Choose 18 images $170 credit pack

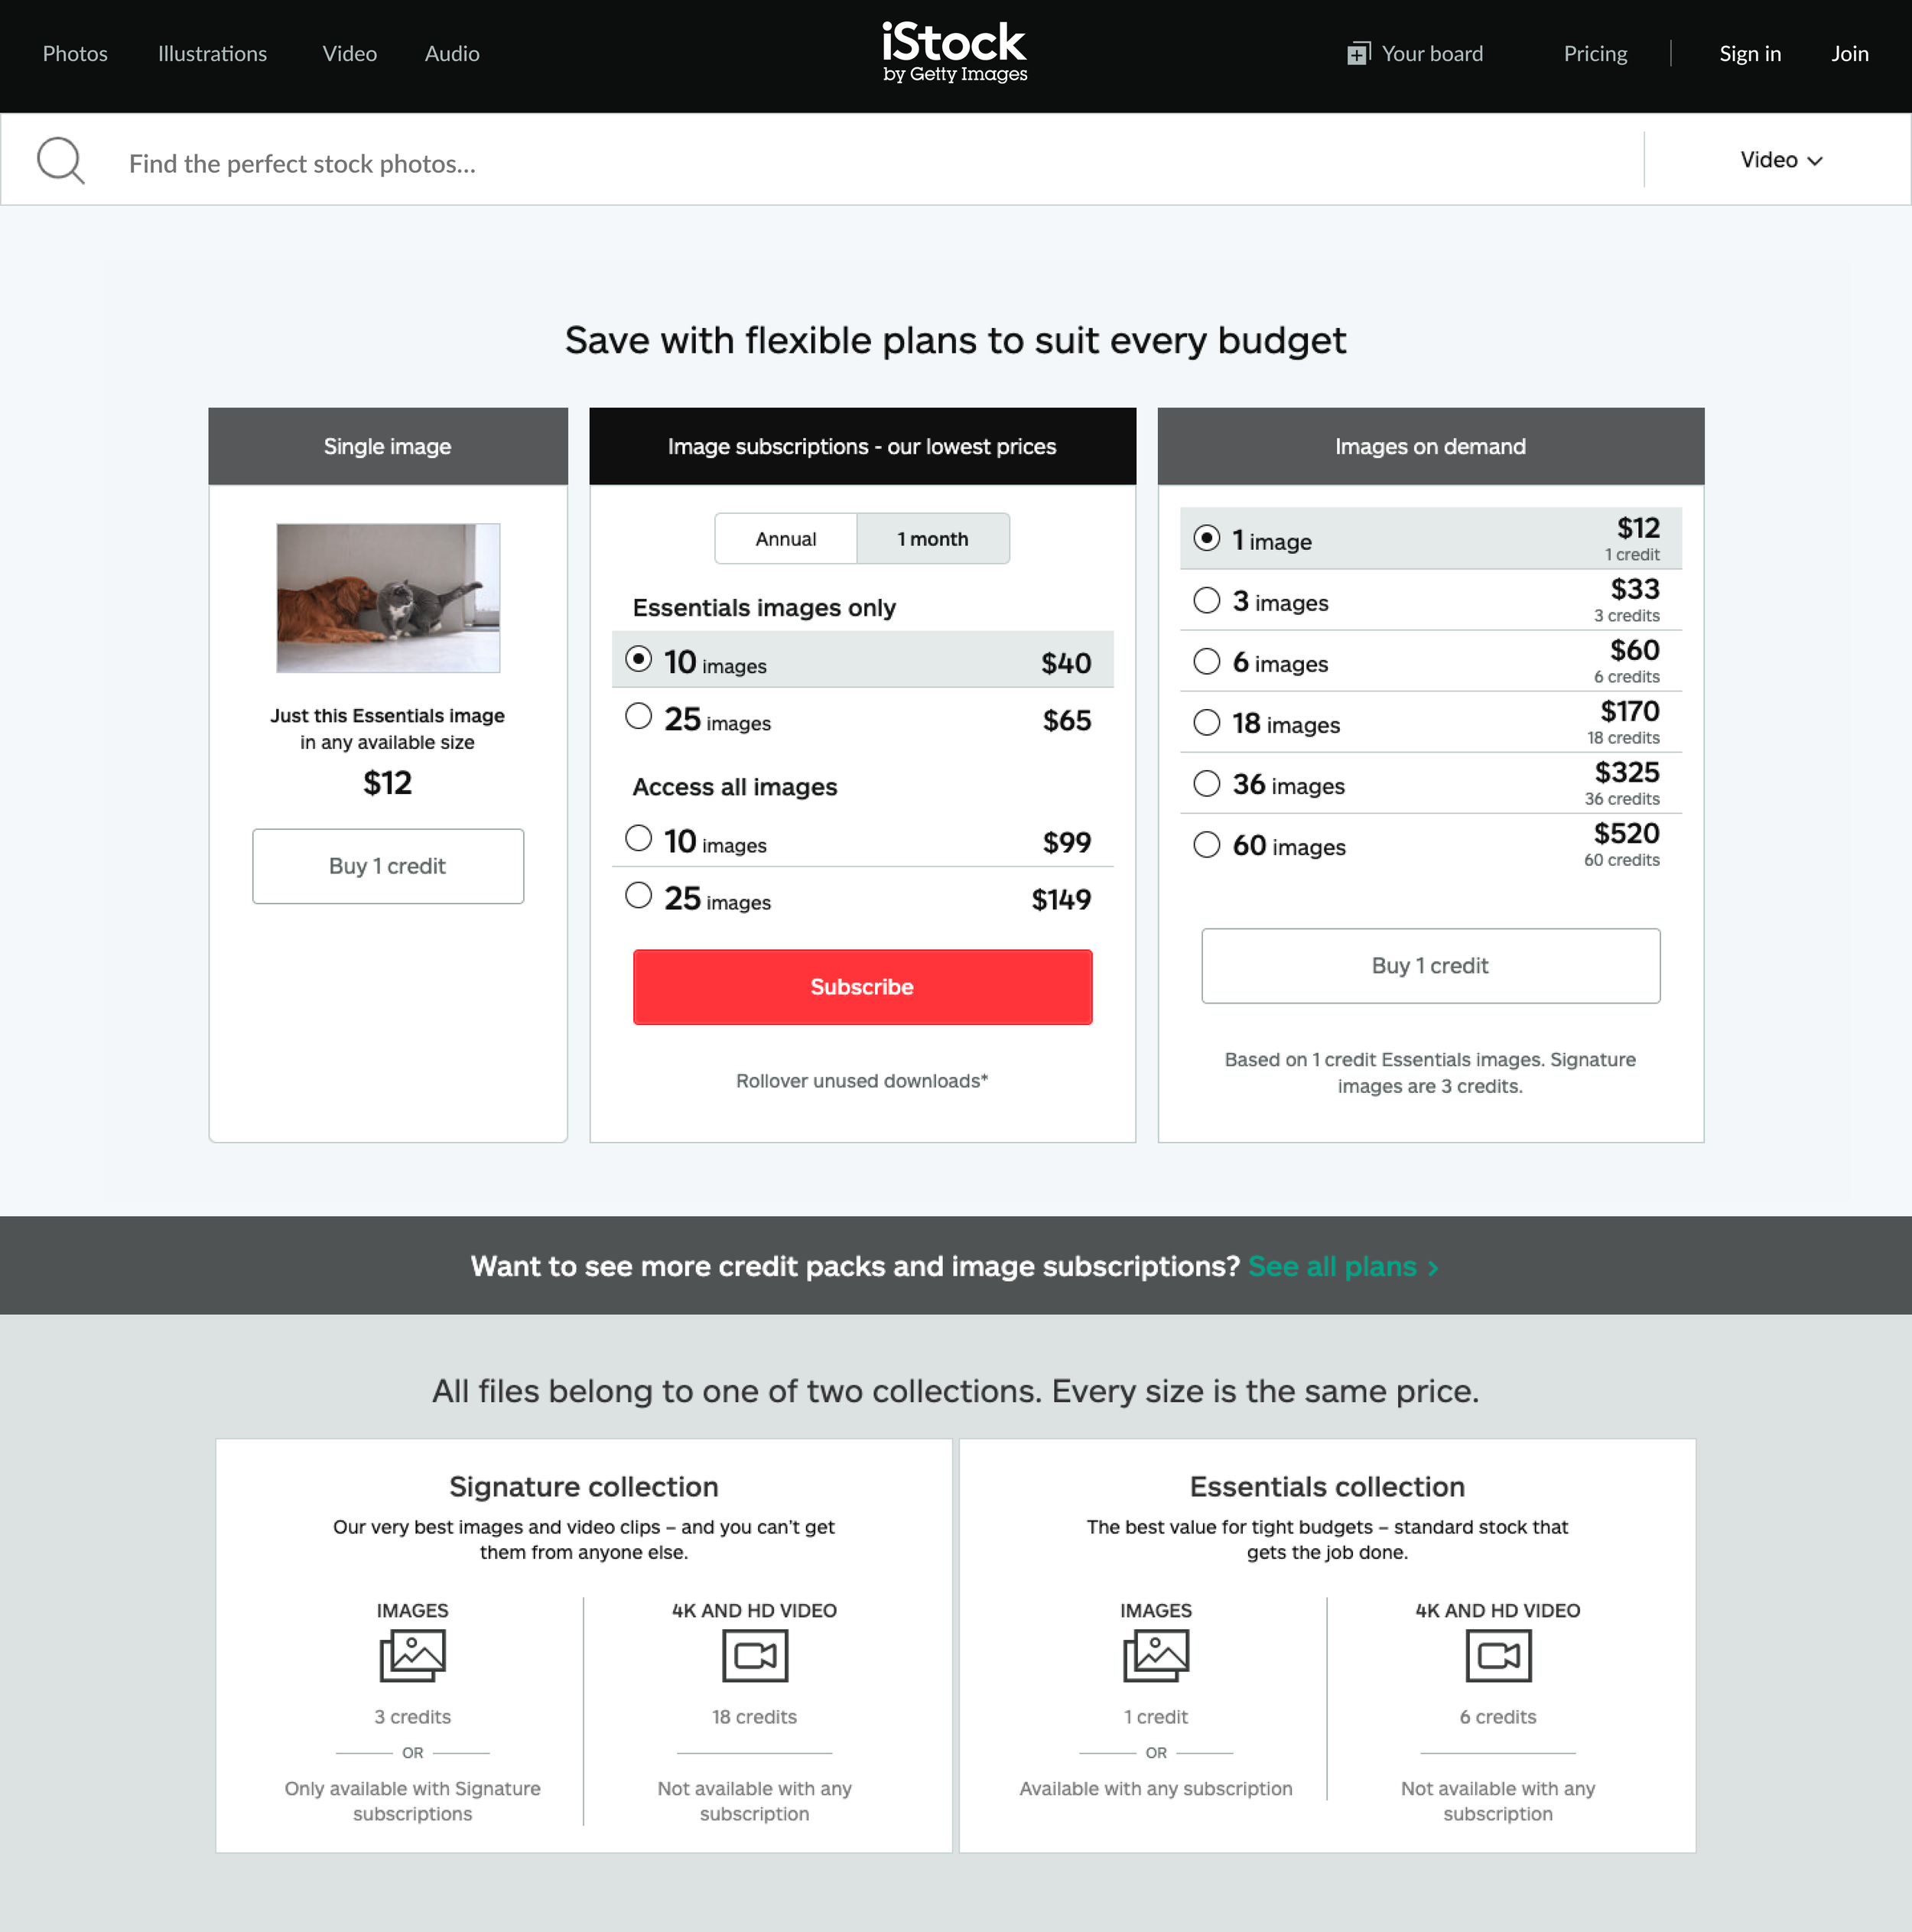click(1430, 722)
